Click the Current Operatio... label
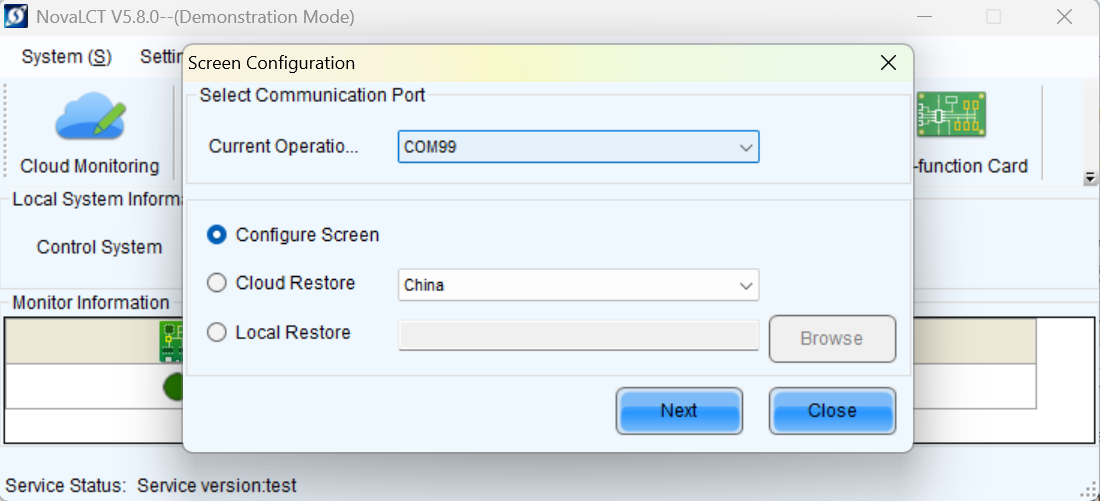 (x=283, y=147)
